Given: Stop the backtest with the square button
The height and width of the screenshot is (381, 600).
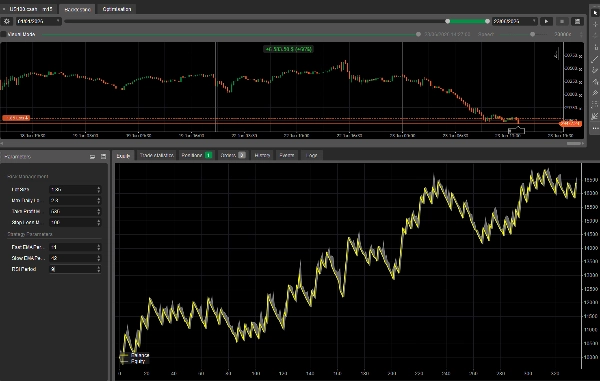Looking at the screenshot, I should pos(562,21).
